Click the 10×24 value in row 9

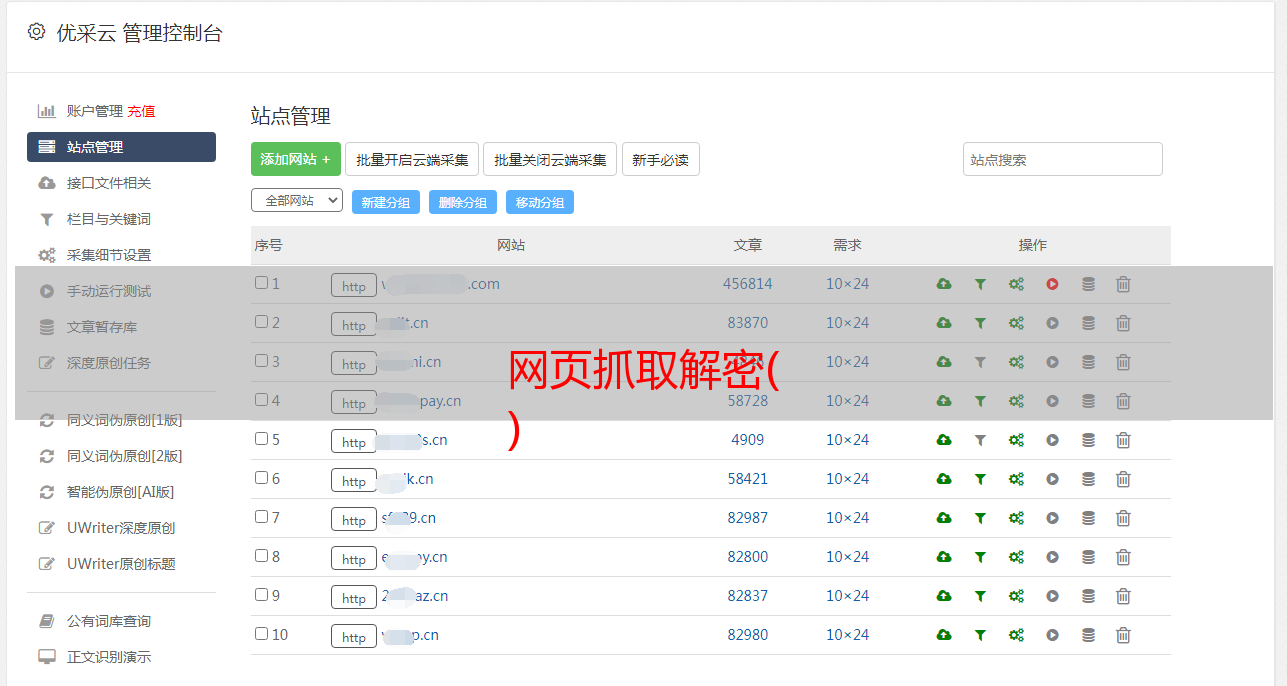848,596
